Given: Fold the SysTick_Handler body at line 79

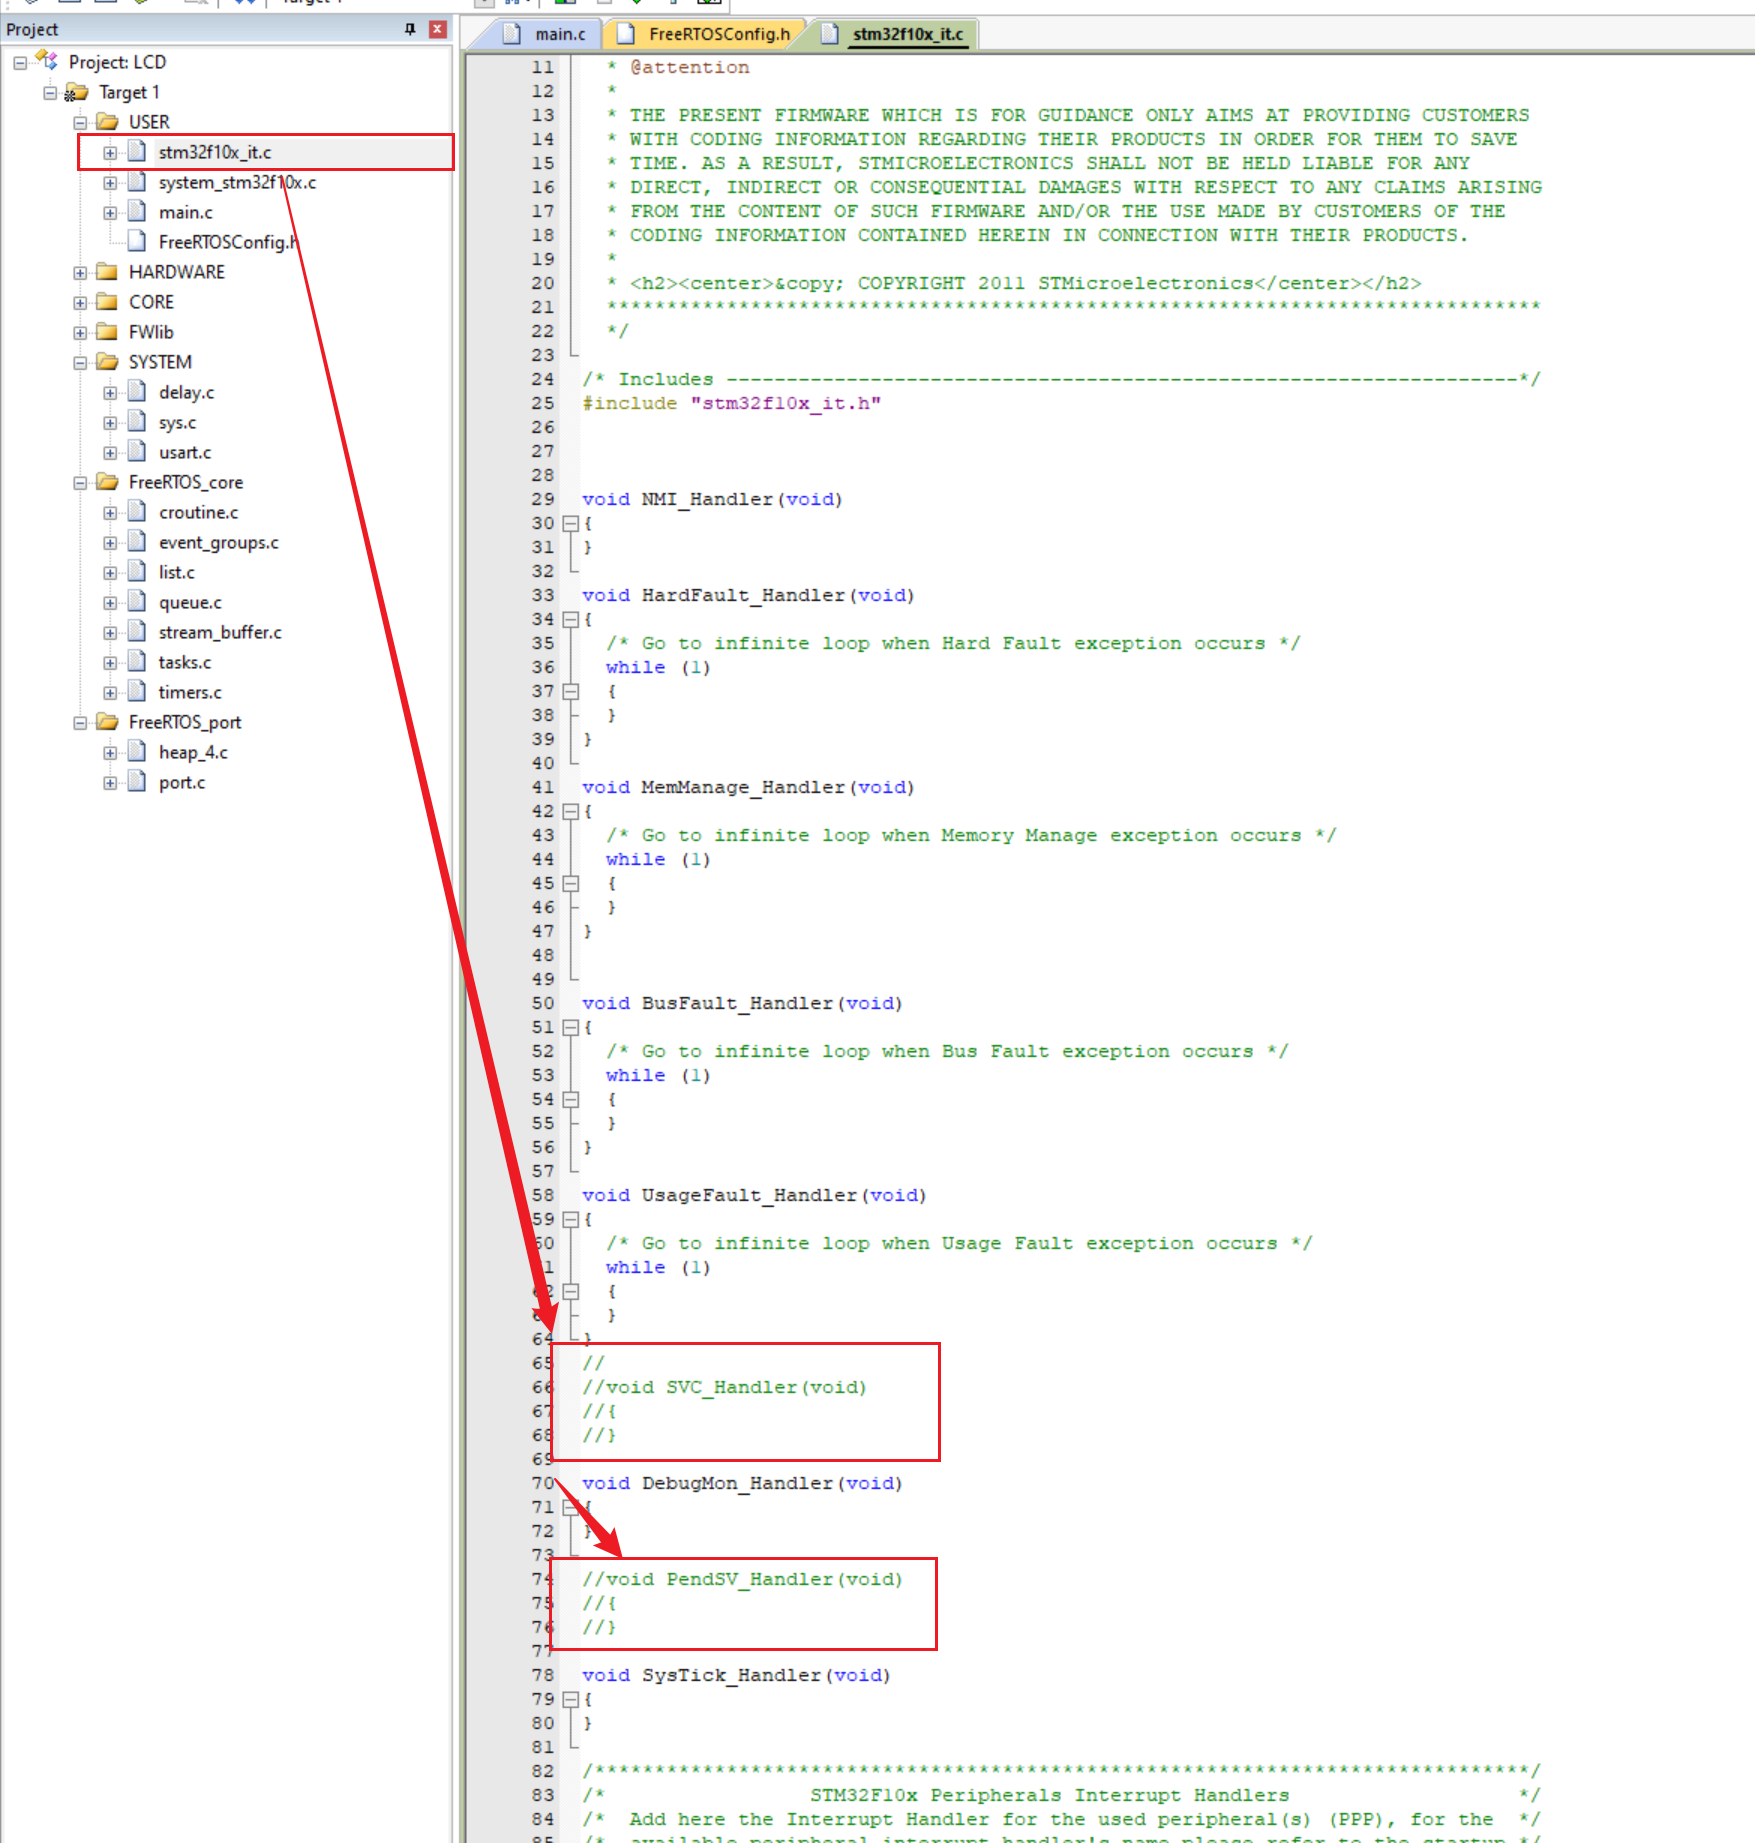Looking at the screenshot, I should [570, 1699].
